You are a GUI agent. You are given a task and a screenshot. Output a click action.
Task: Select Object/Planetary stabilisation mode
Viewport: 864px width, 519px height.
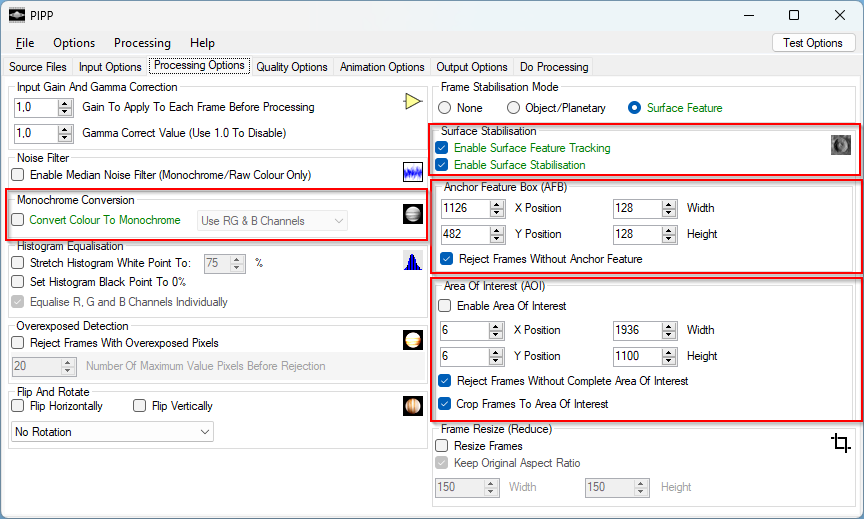(x=513, y=108)
